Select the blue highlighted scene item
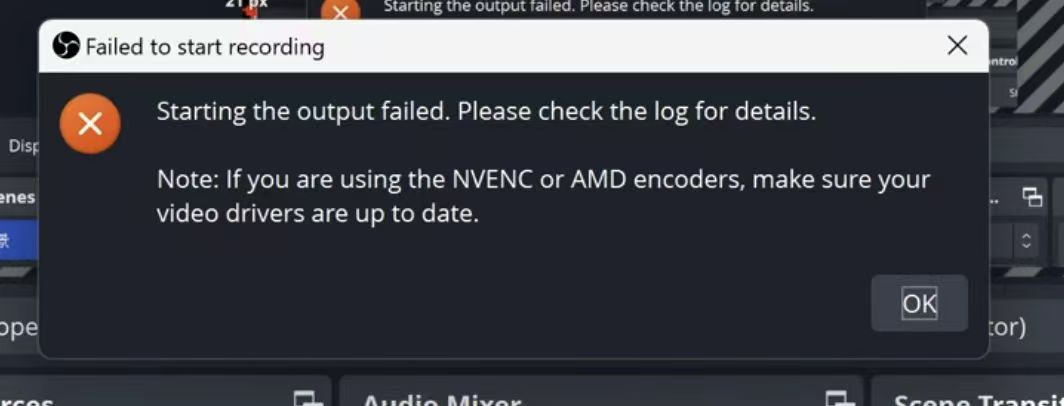Viewport: 1064px width, 406px height. pyautogui.click(x=15, y=240)
